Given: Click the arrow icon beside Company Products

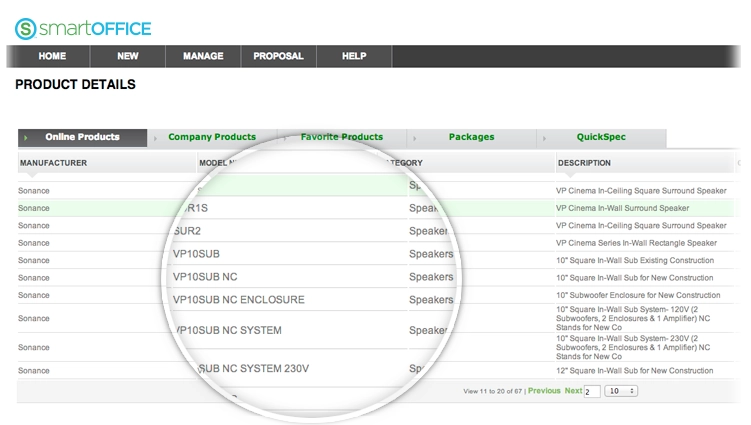Looking at the screenshot, I should [155, 138].
